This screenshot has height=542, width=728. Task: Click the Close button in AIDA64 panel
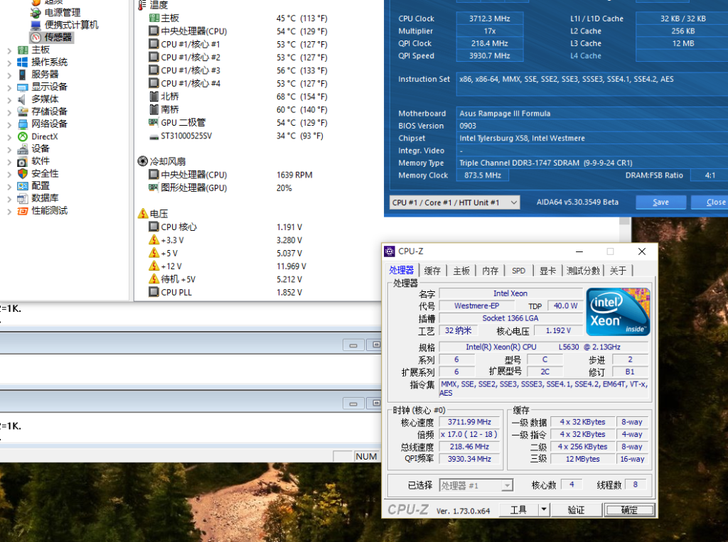710,202
